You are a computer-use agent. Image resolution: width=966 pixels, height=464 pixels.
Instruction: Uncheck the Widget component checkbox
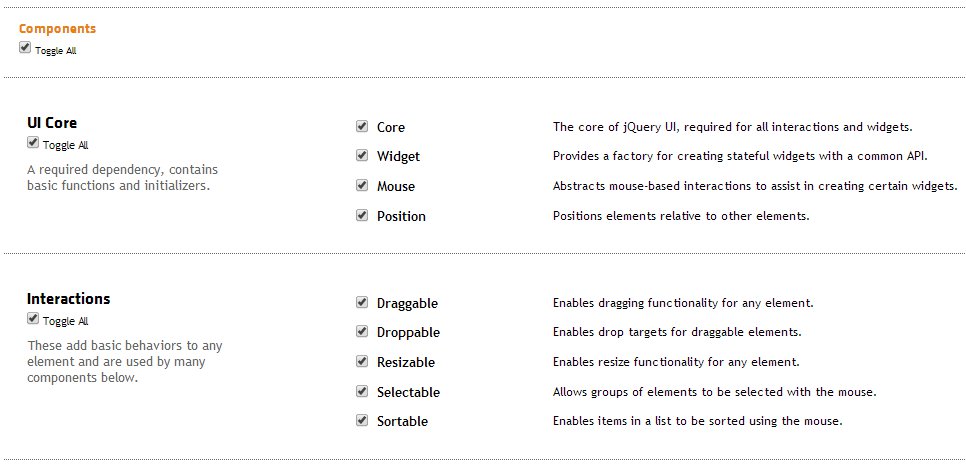coord(362,155)
